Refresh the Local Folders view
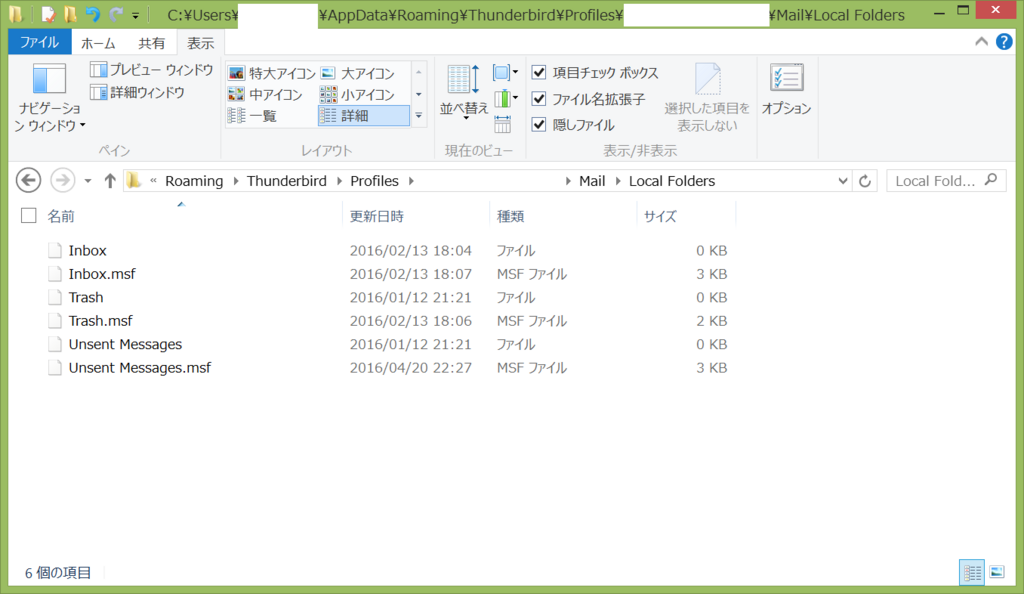The image size is (1024, 594). 865,181
